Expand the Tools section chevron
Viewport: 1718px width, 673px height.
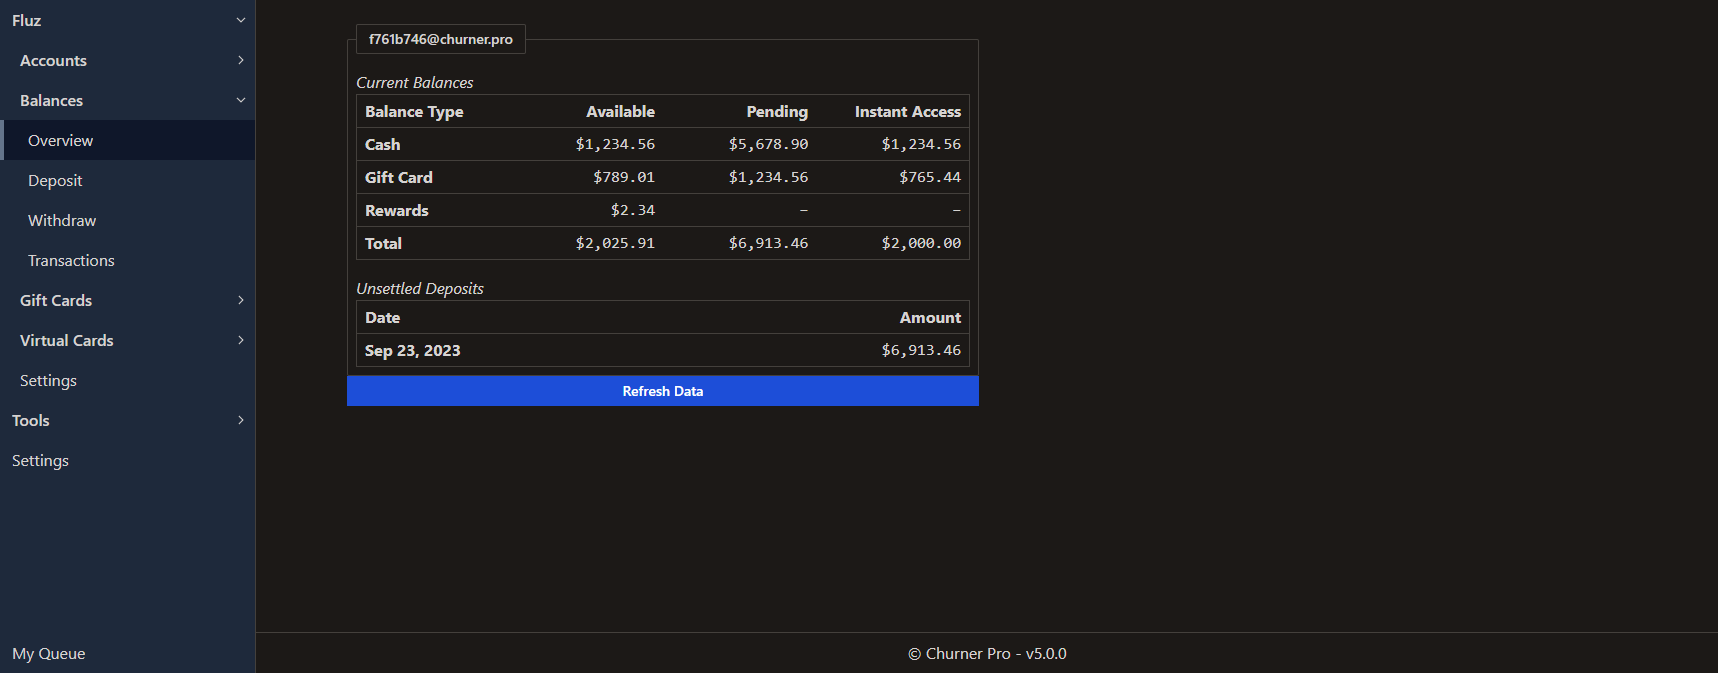tap(240, 420)
